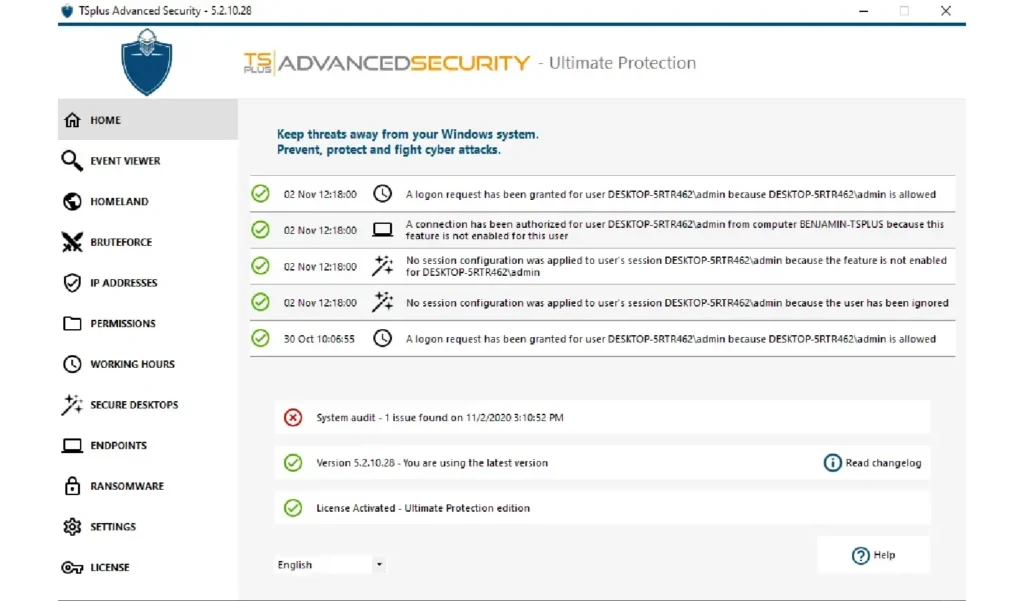Screen dimensions: 1024x601
Task: Click the red X system audit icon
Action: [293, 417]
